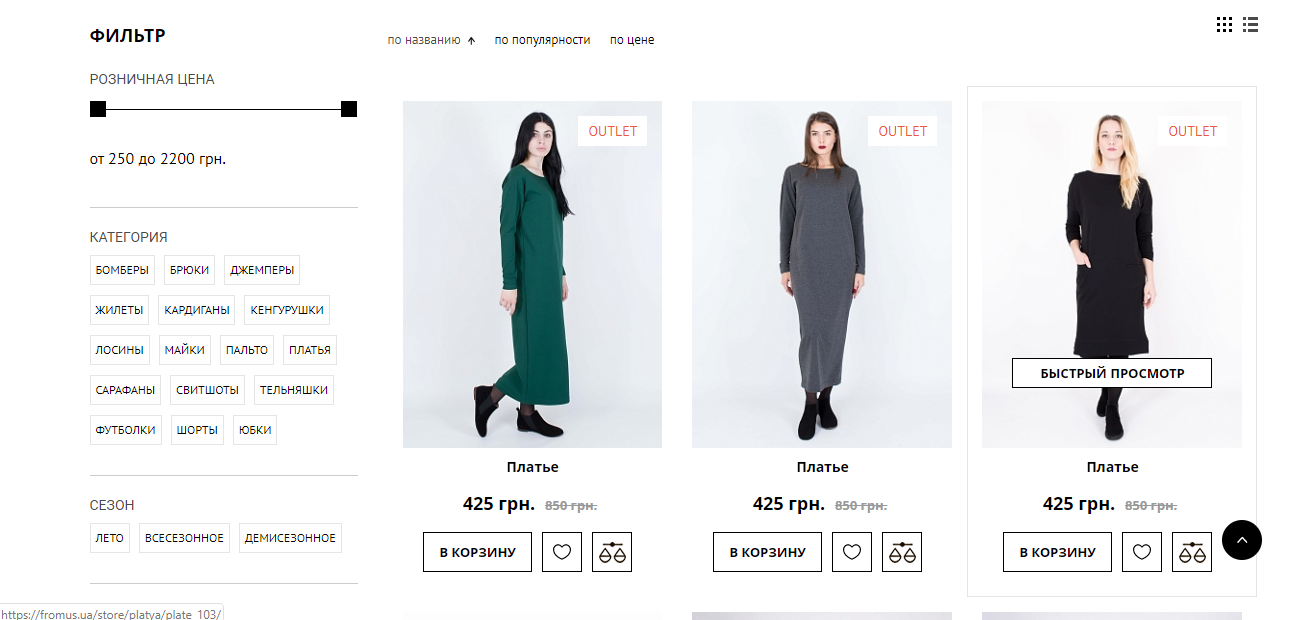Viewport: 1314px width, 620px height.
Task: Compare the green dress product
Action: coord(612,552)
